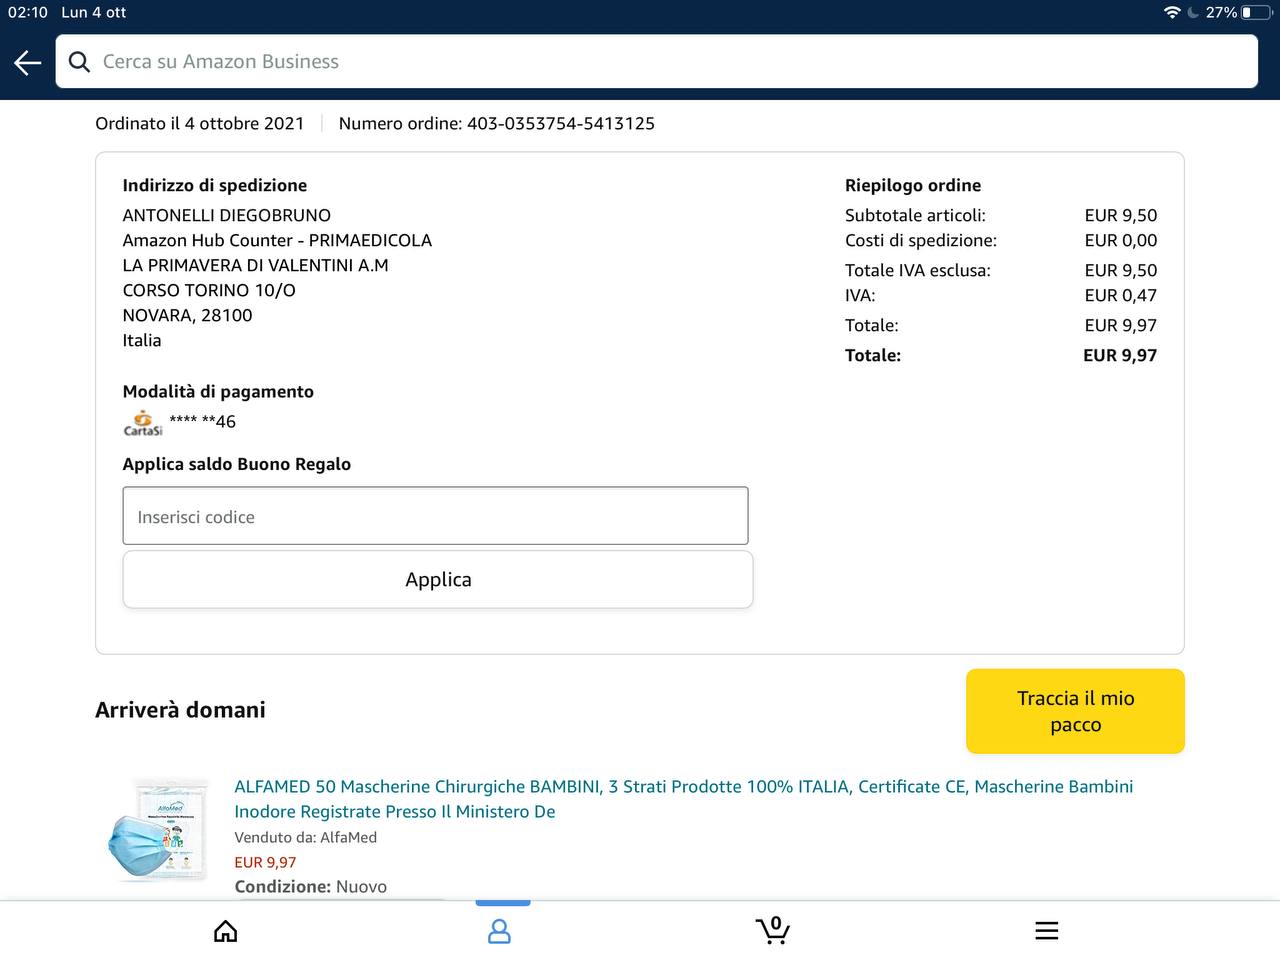Open the shopping cart icon

tap(772, 931)
